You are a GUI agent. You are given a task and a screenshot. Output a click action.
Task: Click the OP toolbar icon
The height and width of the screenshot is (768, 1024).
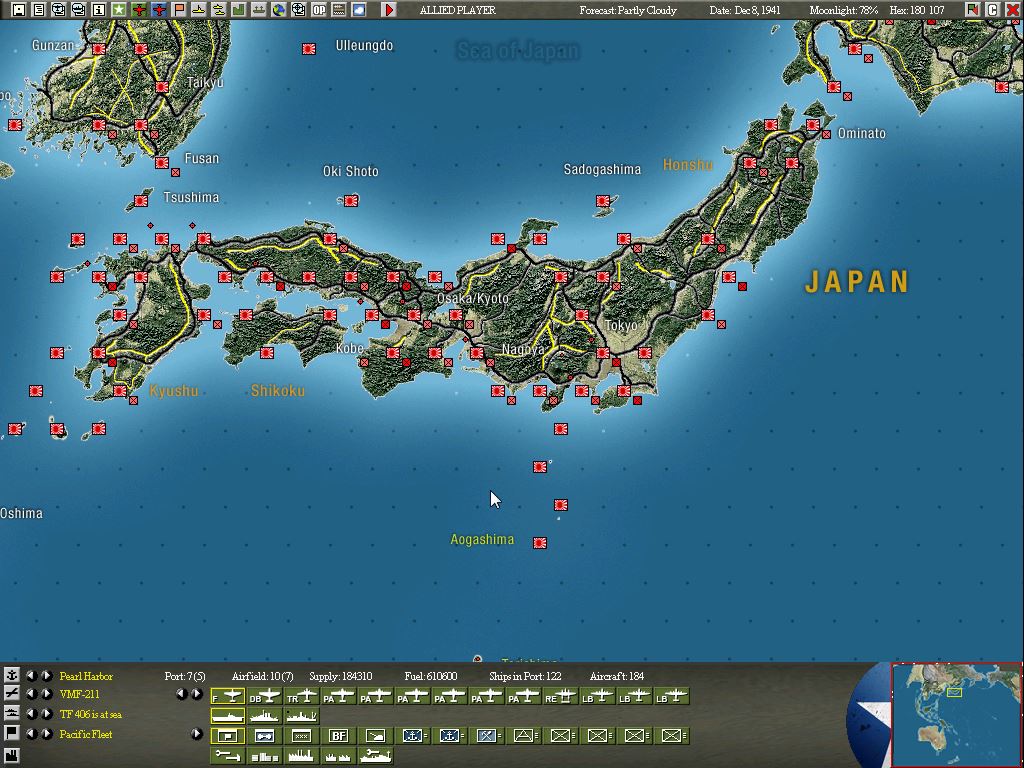click(x=319, y=10)
